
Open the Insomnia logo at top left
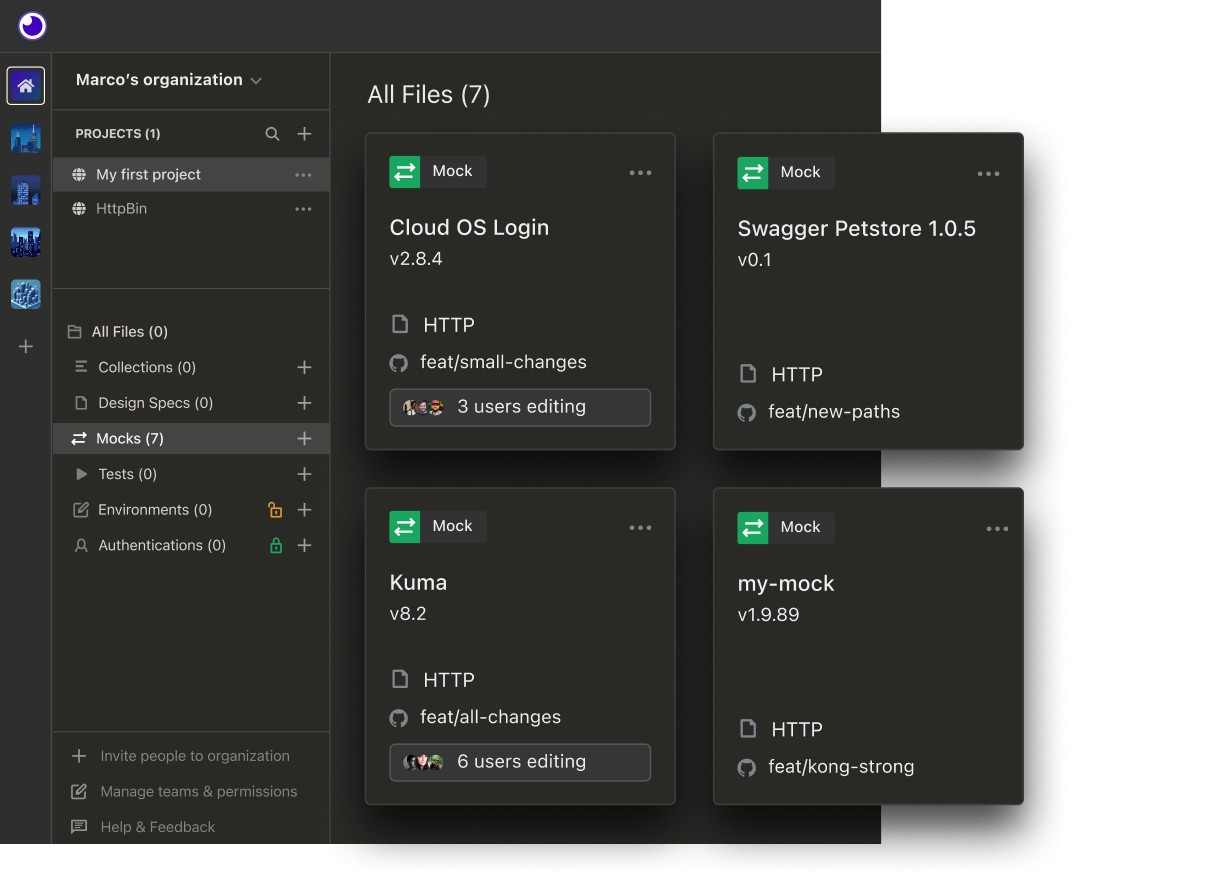(x=32, y=26)
